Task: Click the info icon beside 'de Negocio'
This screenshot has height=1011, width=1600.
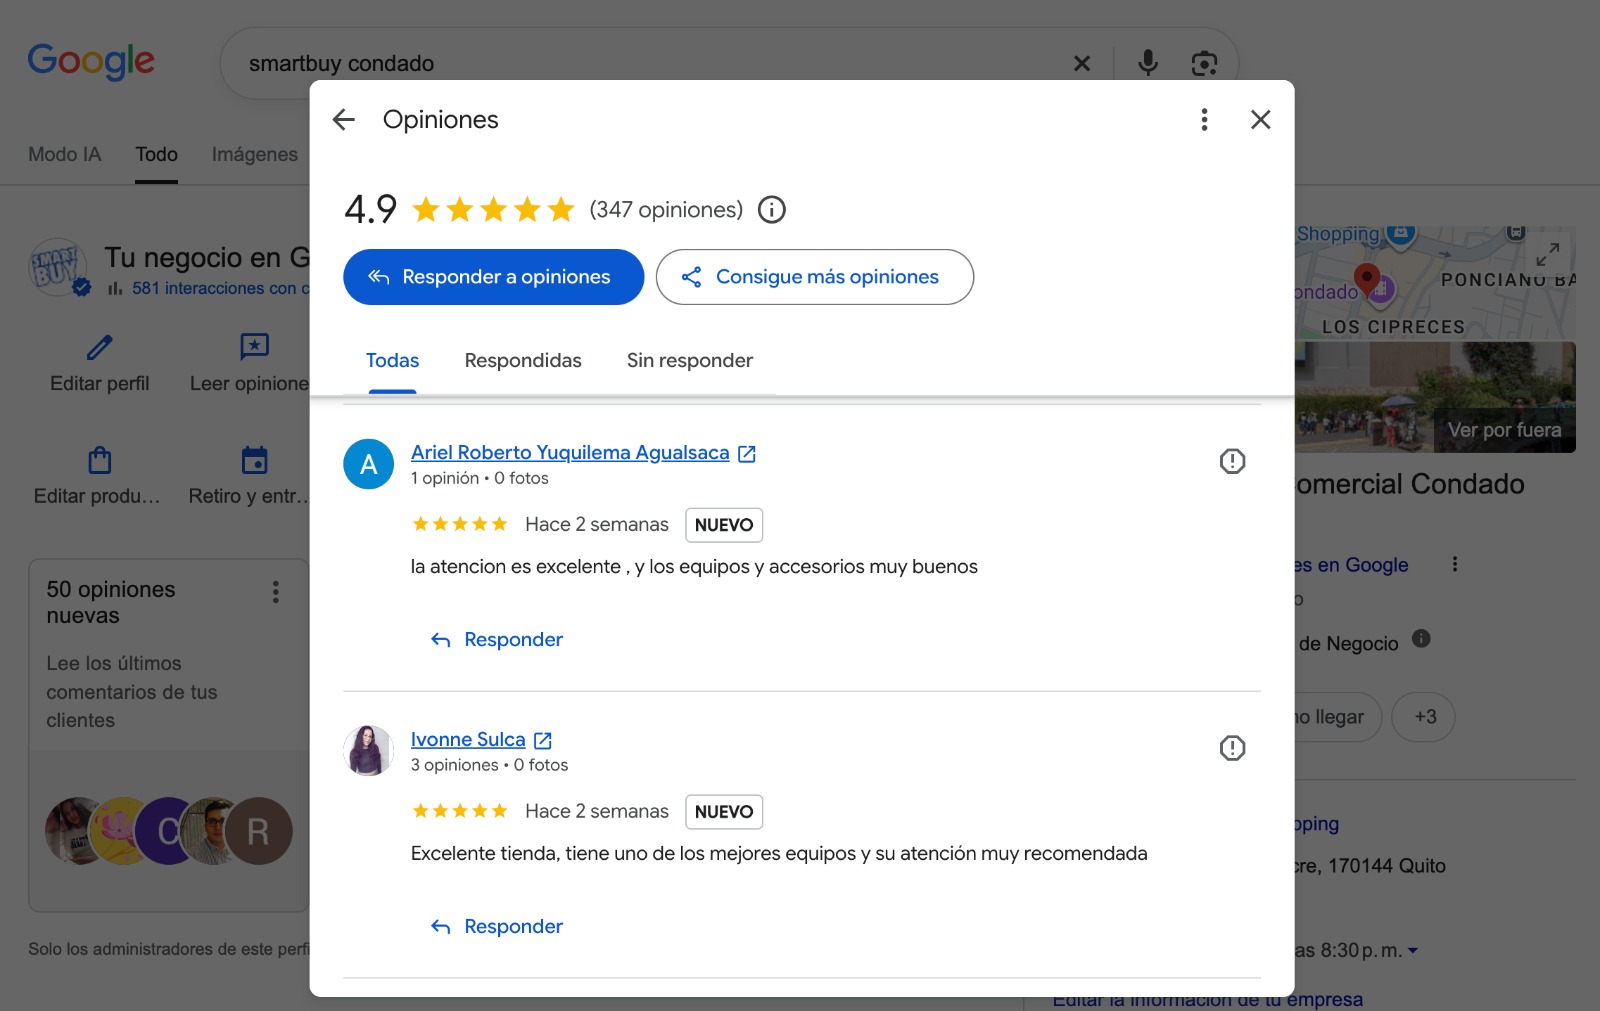Action: (x=1421, y=638)
